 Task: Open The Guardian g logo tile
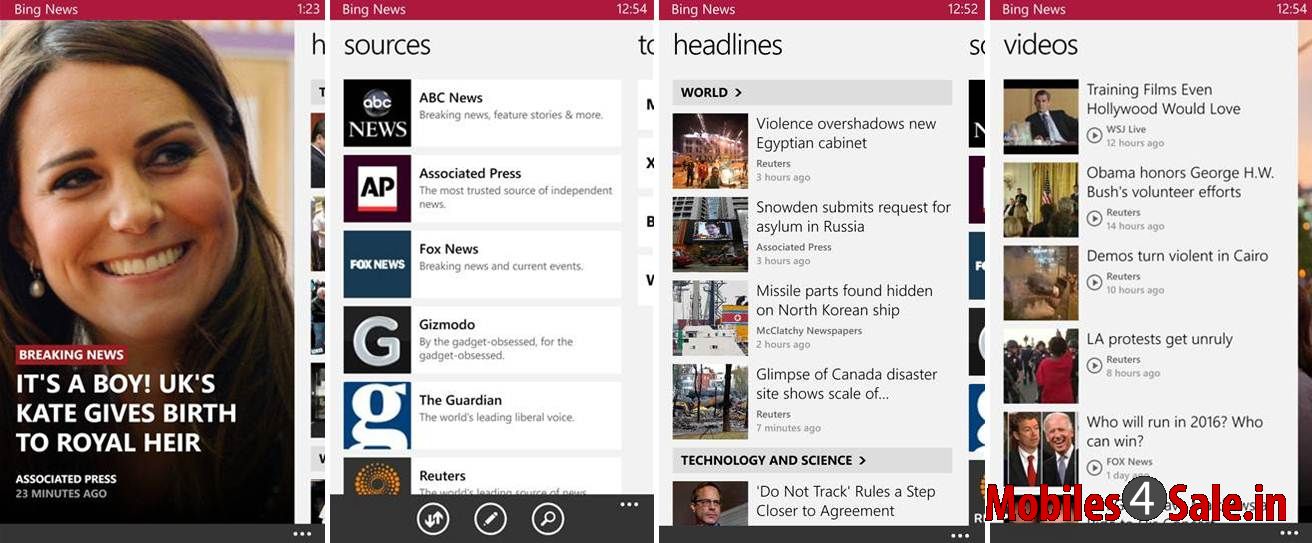[x=377, y=415]
